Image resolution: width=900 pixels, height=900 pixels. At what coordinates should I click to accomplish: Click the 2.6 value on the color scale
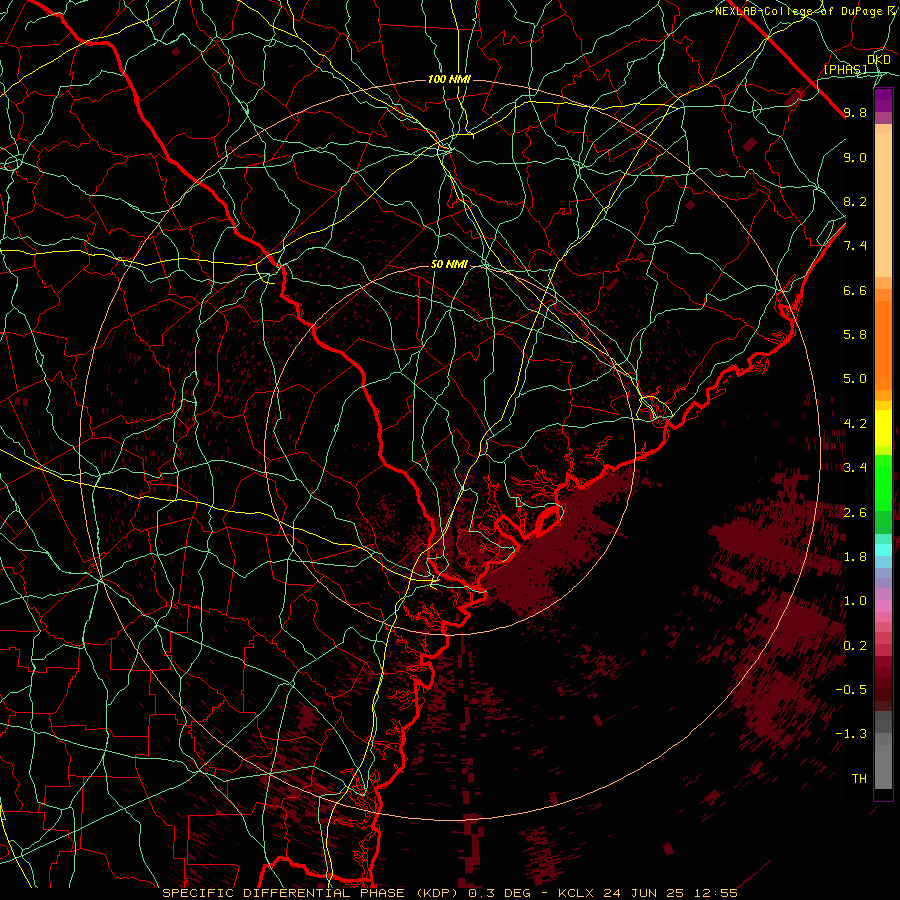(x=855, y=513)
